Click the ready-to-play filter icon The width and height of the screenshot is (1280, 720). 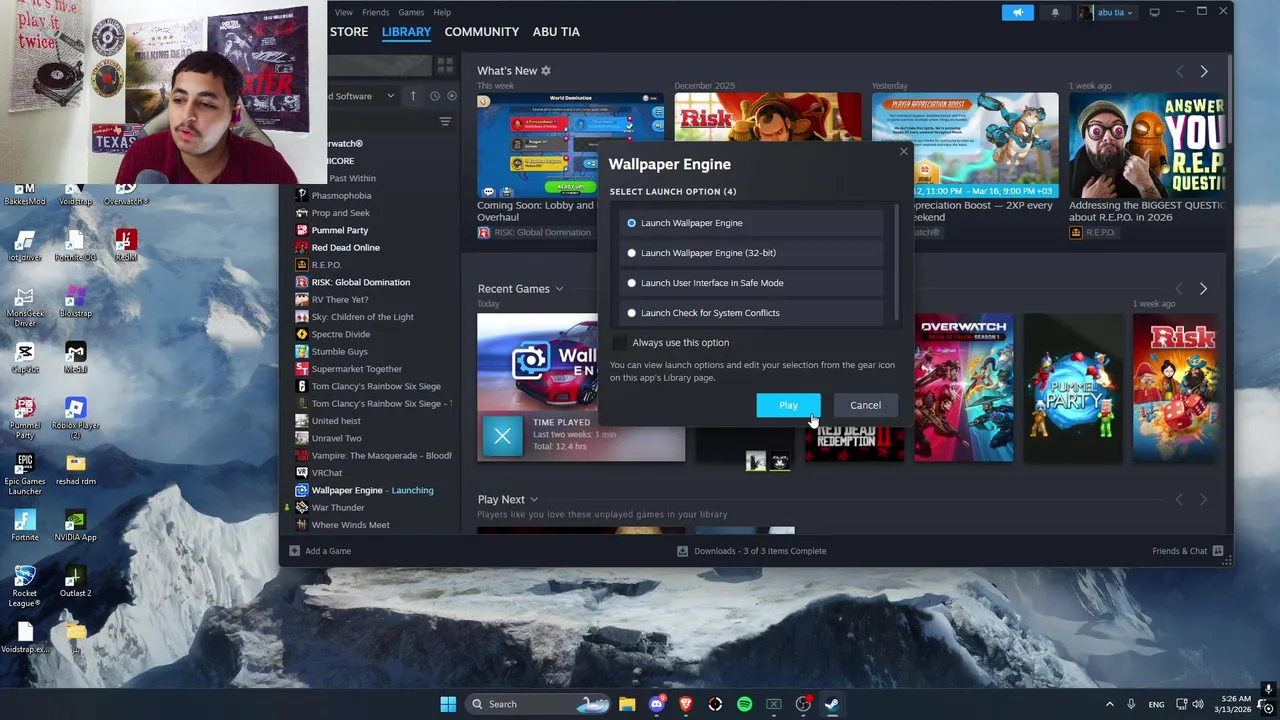point(452,96)
